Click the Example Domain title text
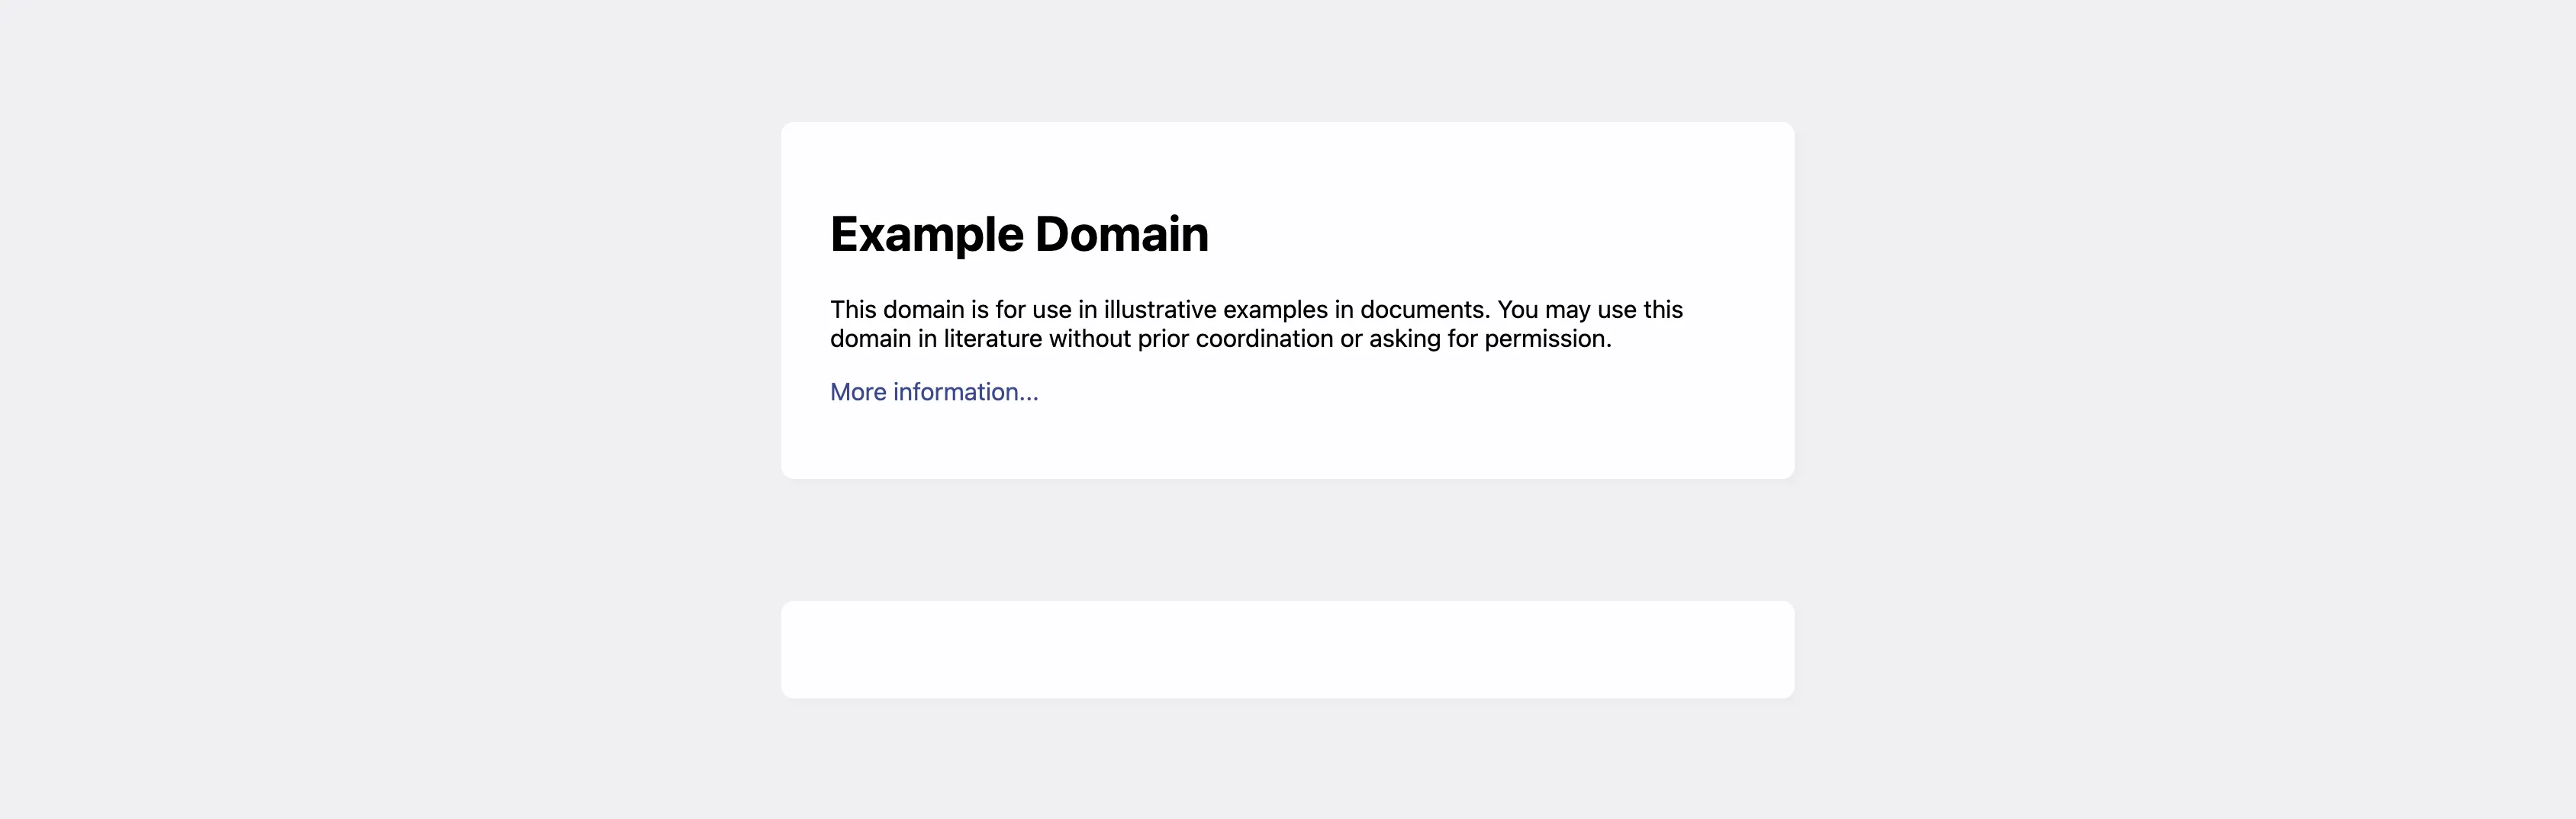Image resolution: width=2576 pixels, height=819 pixels. [1019, 234]
